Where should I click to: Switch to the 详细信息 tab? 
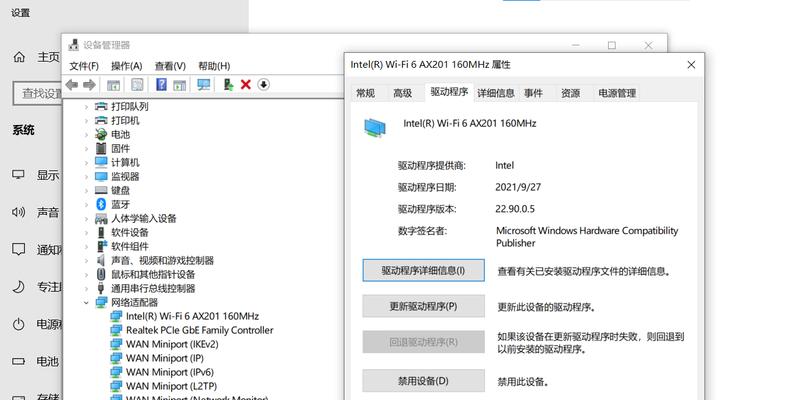pos(496,93)
